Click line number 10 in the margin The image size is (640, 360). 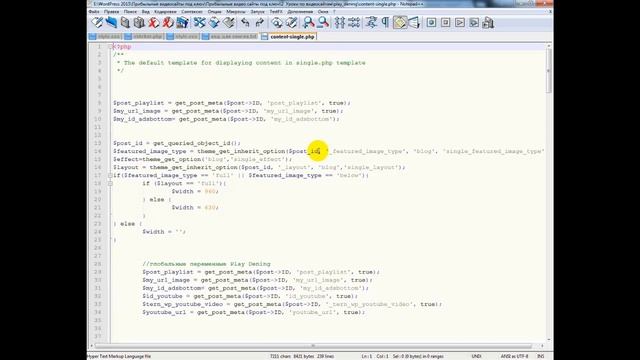click(x=98, y=119)
